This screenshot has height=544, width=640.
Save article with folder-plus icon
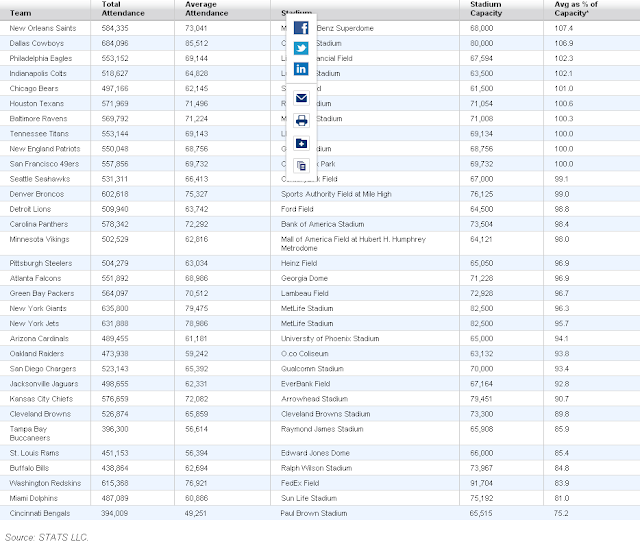click(301, 144)
